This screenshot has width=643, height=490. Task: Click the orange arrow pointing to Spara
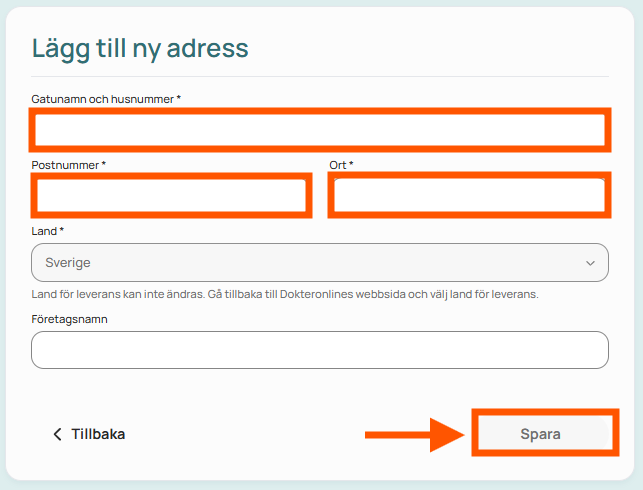tap(415, 435)
